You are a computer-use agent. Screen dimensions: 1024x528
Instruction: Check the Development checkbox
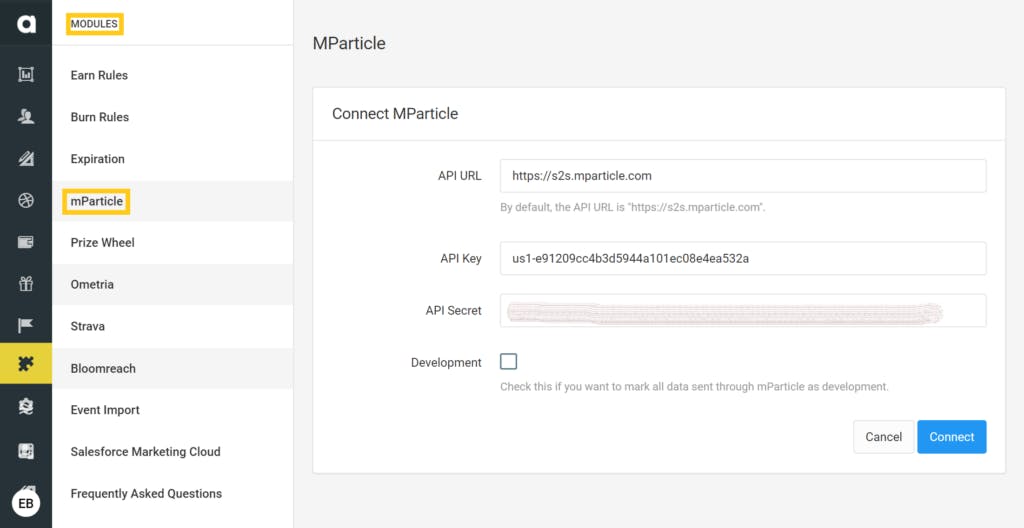coord(508,361)
